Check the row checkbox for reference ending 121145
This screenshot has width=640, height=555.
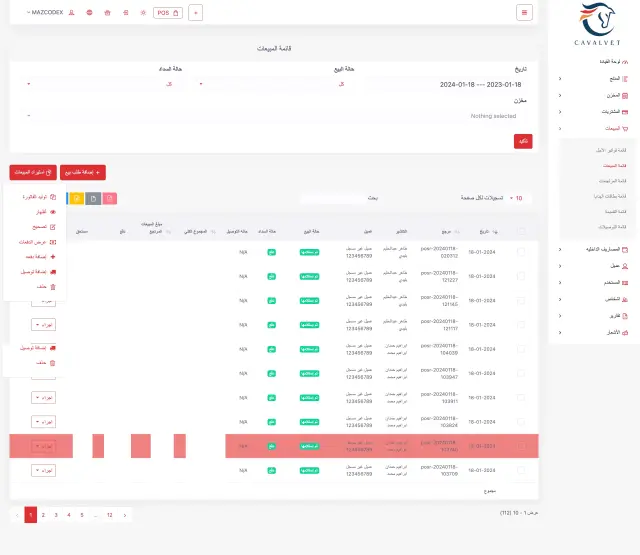point(521,301)
